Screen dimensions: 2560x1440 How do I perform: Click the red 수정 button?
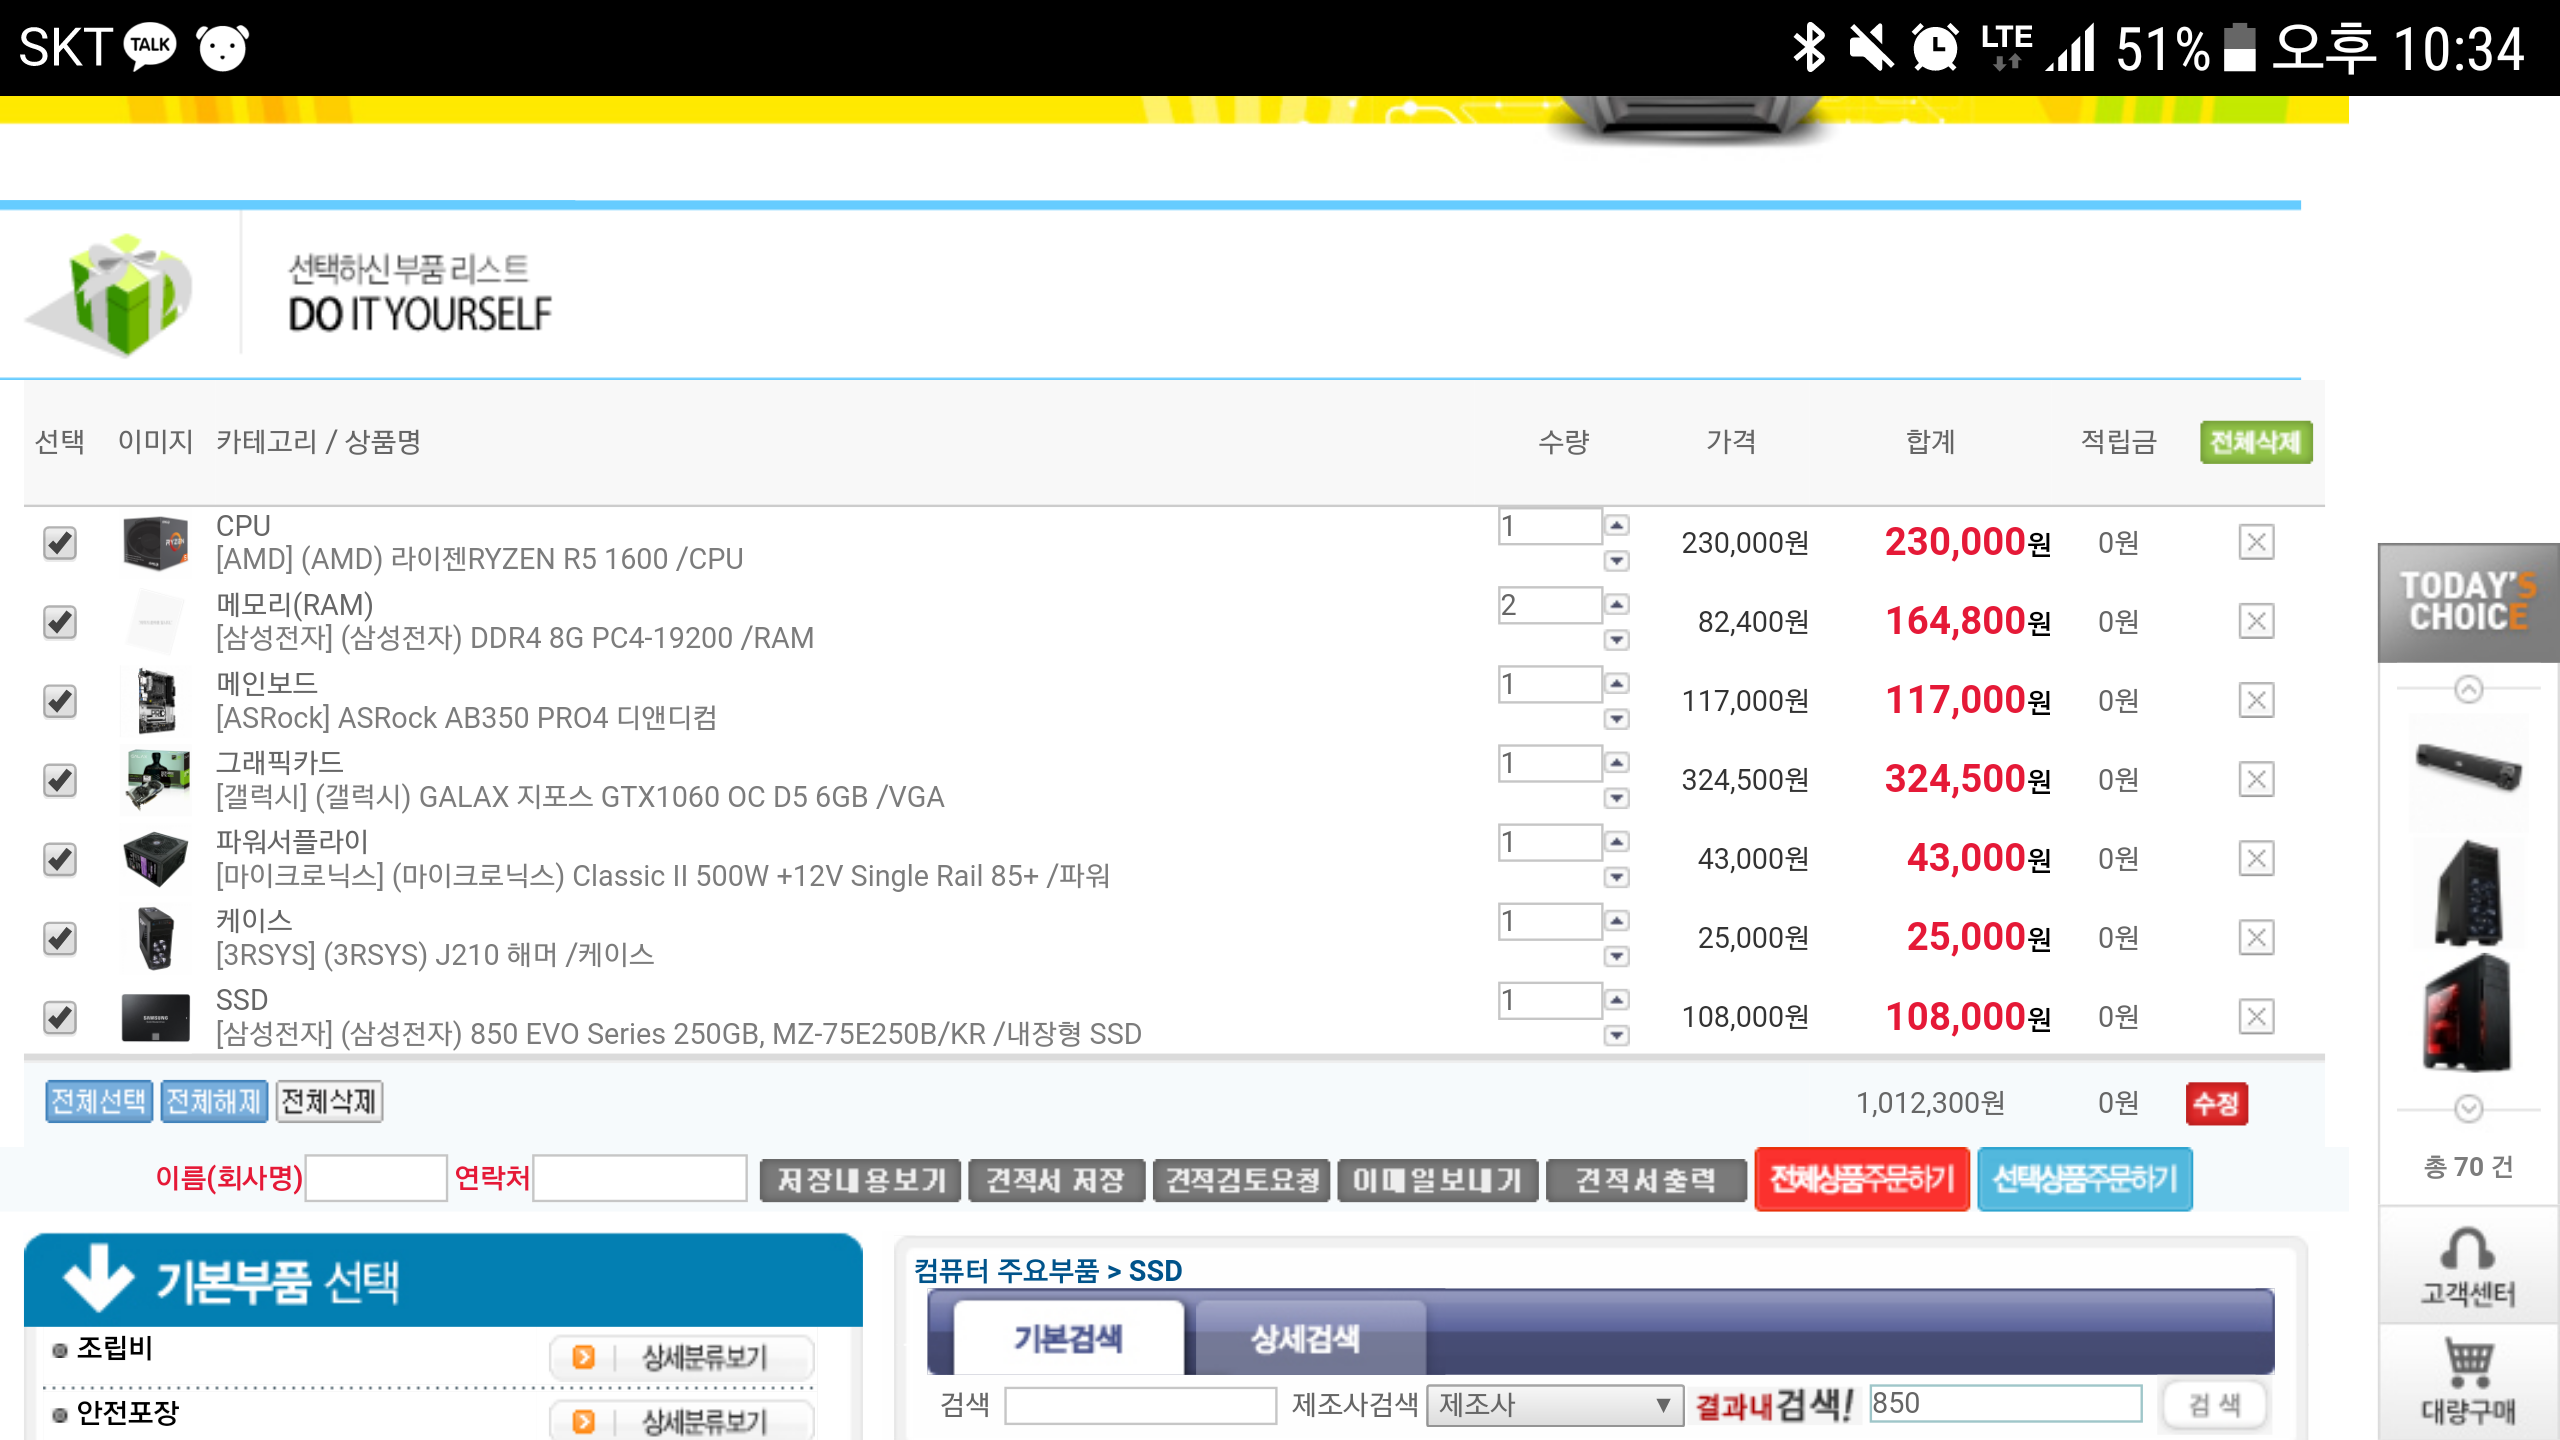(2217, 1104)
